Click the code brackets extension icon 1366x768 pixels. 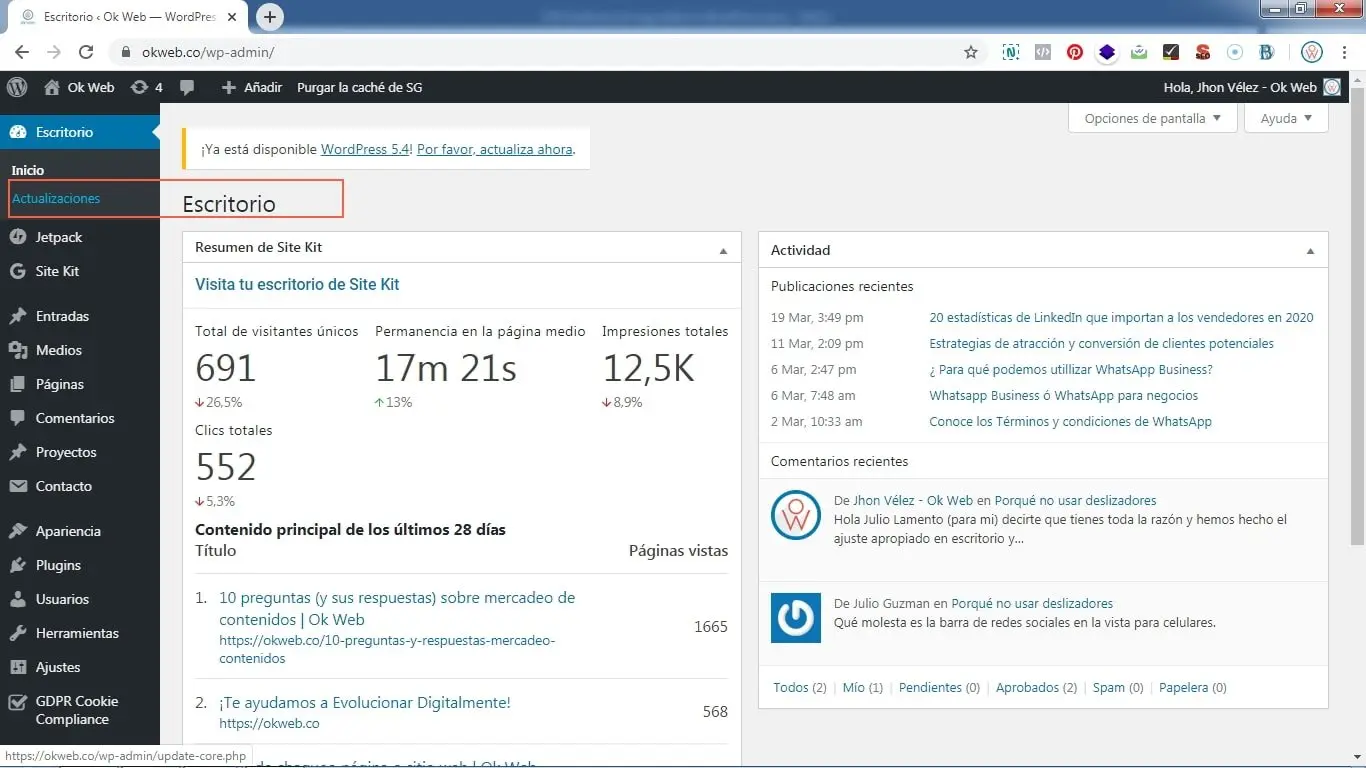pyautogui.click(x=1043, y=52)
